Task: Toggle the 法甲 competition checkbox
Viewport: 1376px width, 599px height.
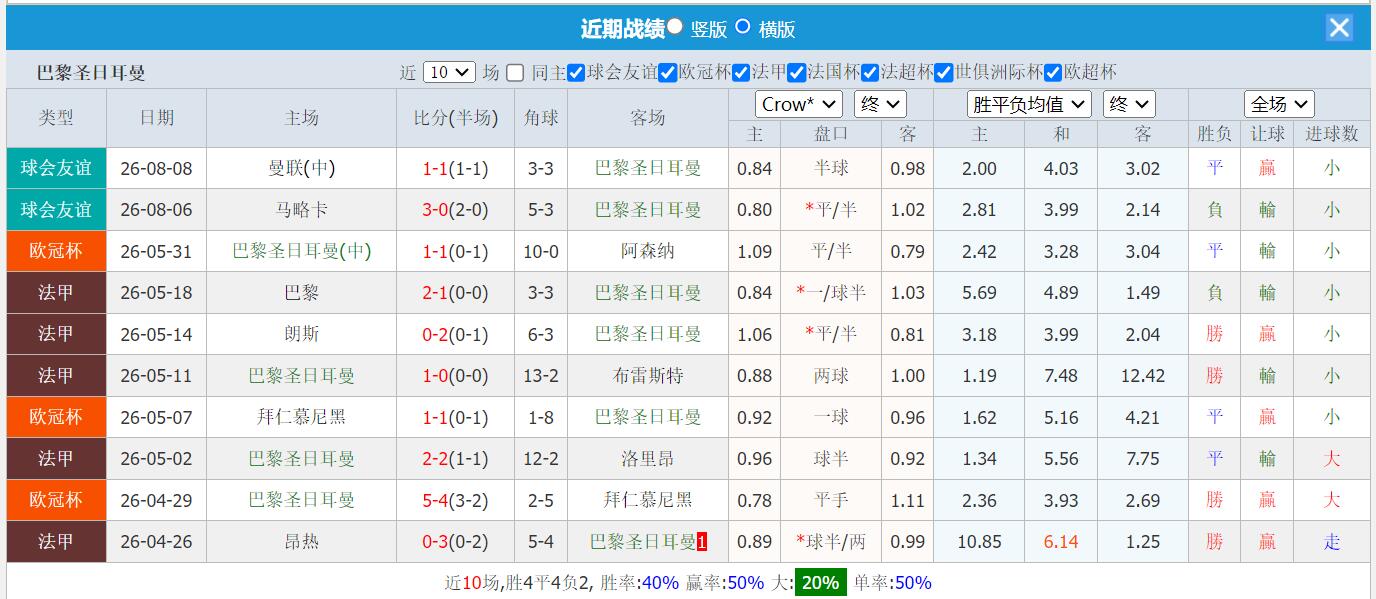Action: click(741, 72)
